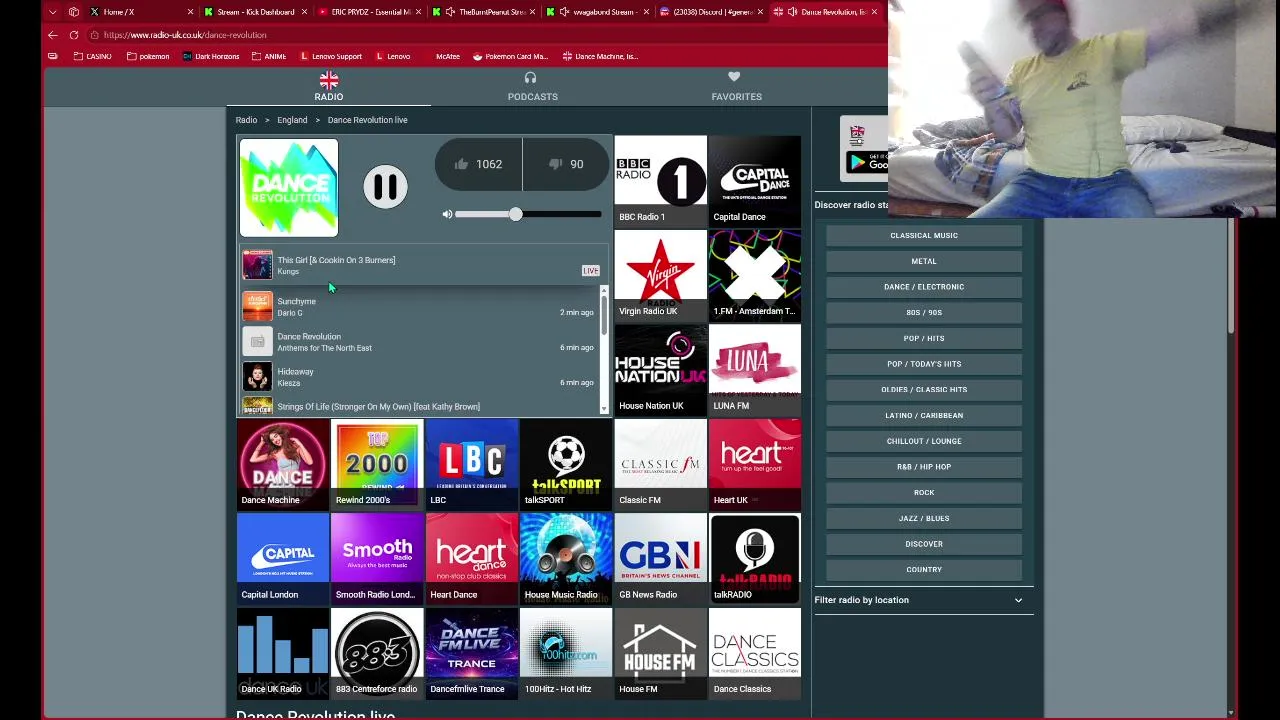Open Rewind 2000's station tile
The image size is (1280, 720).
point(377,463)
